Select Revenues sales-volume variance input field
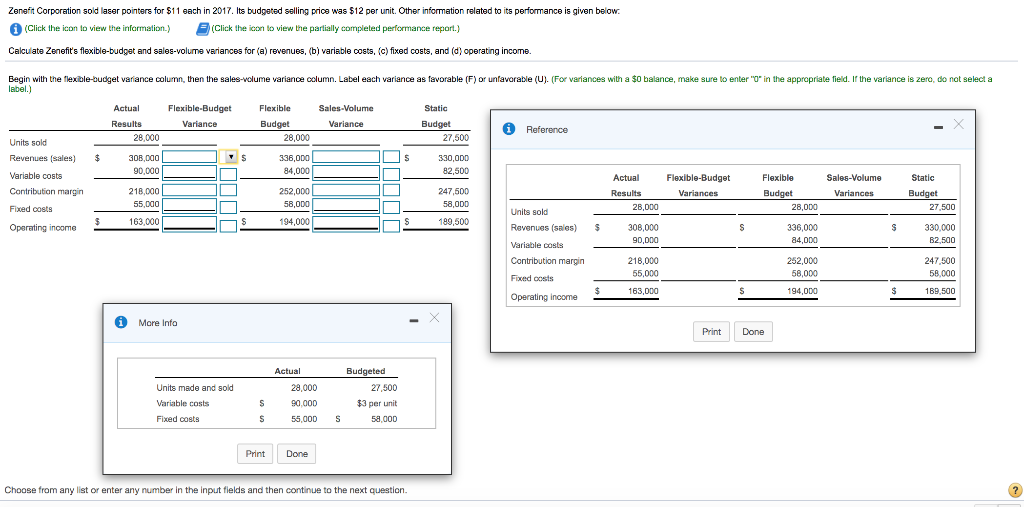Viewport: 1024px width, 507px height. coord(346,157)
